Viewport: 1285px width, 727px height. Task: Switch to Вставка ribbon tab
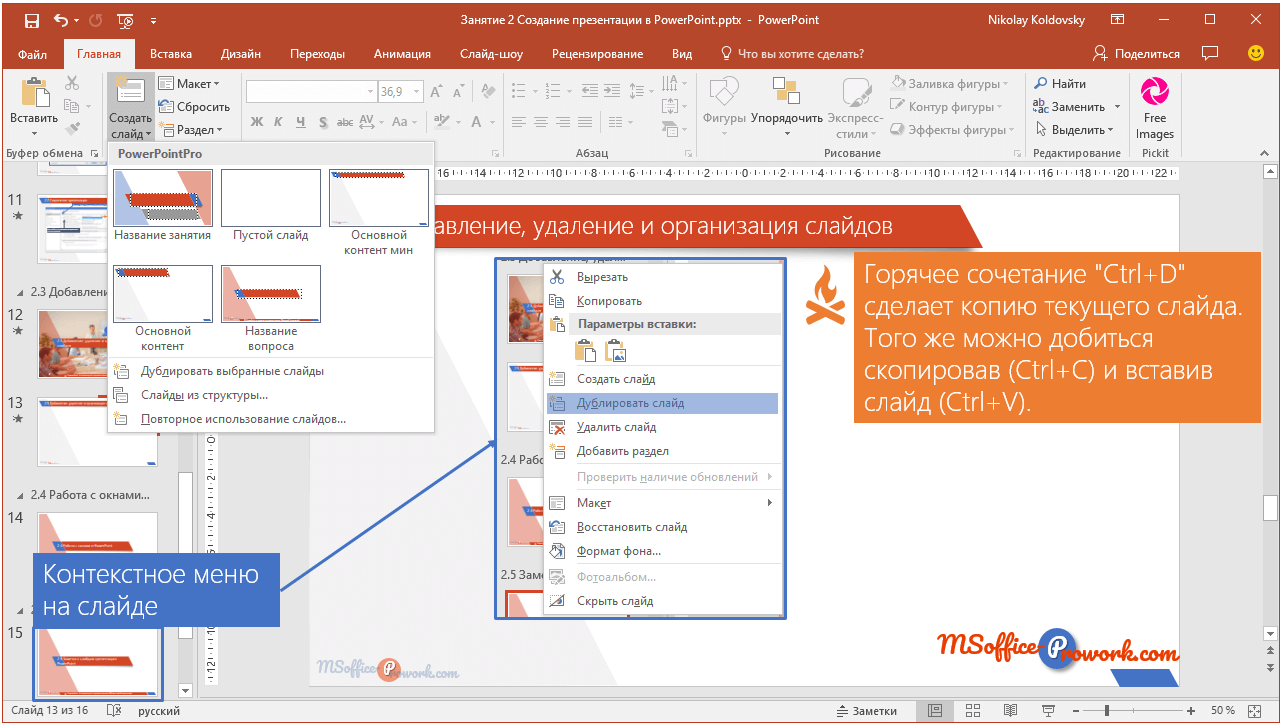[x=171, y=54]
